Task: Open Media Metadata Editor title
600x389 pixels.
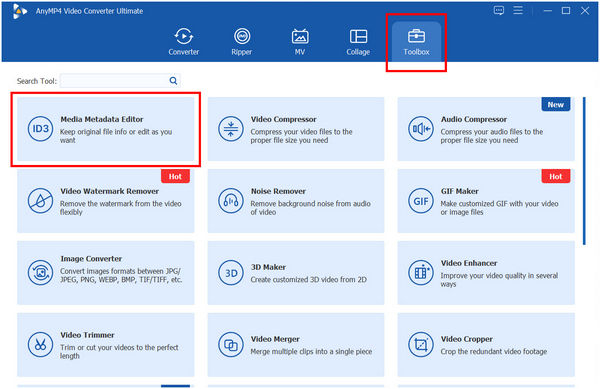Action: pos(102,119)
